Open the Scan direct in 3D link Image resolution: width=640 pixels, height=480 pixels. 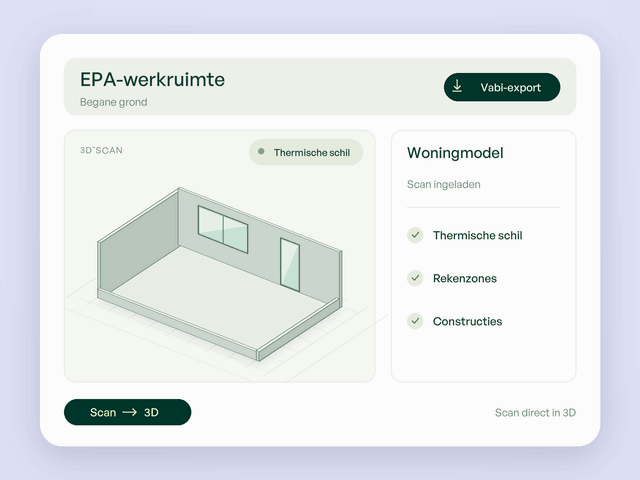(535, 413)
